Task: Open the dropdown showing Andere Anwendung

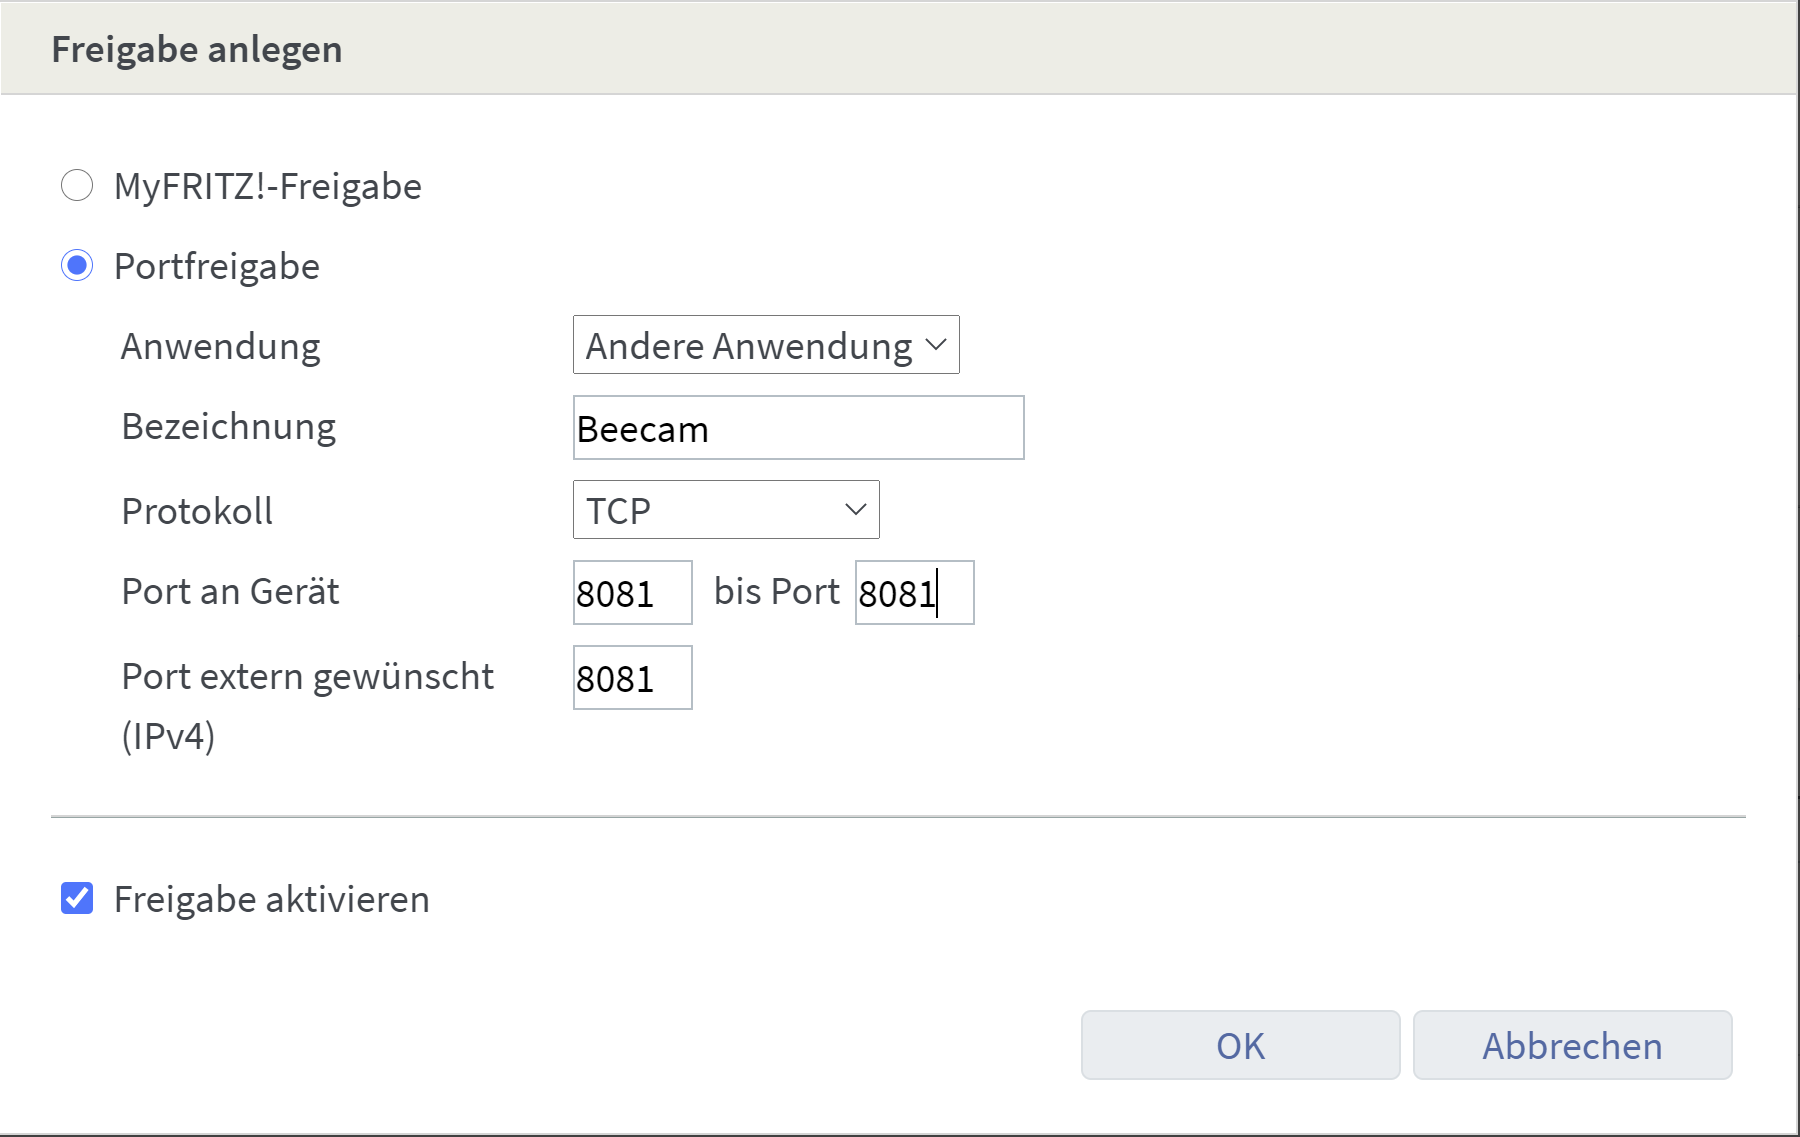Action: tap(766, 345)
